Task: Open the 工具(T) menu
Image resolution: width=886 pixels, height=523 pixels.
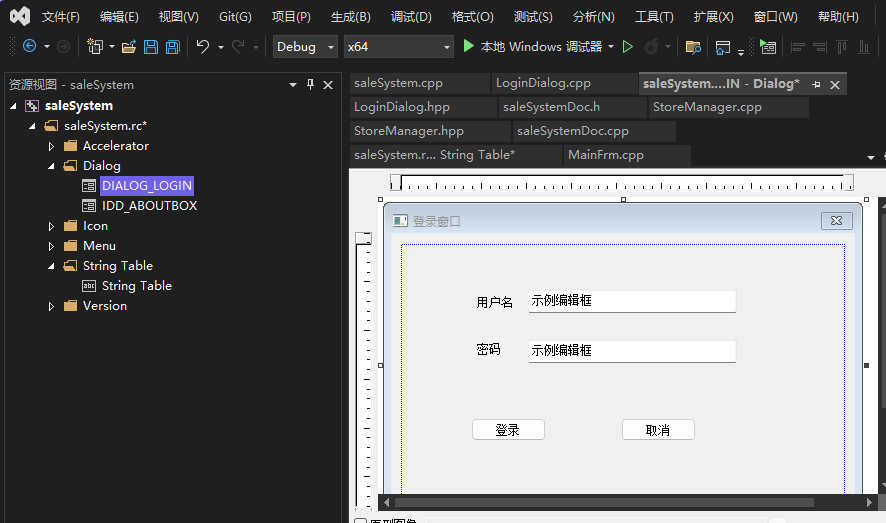Action: click(x=654, y=17)
